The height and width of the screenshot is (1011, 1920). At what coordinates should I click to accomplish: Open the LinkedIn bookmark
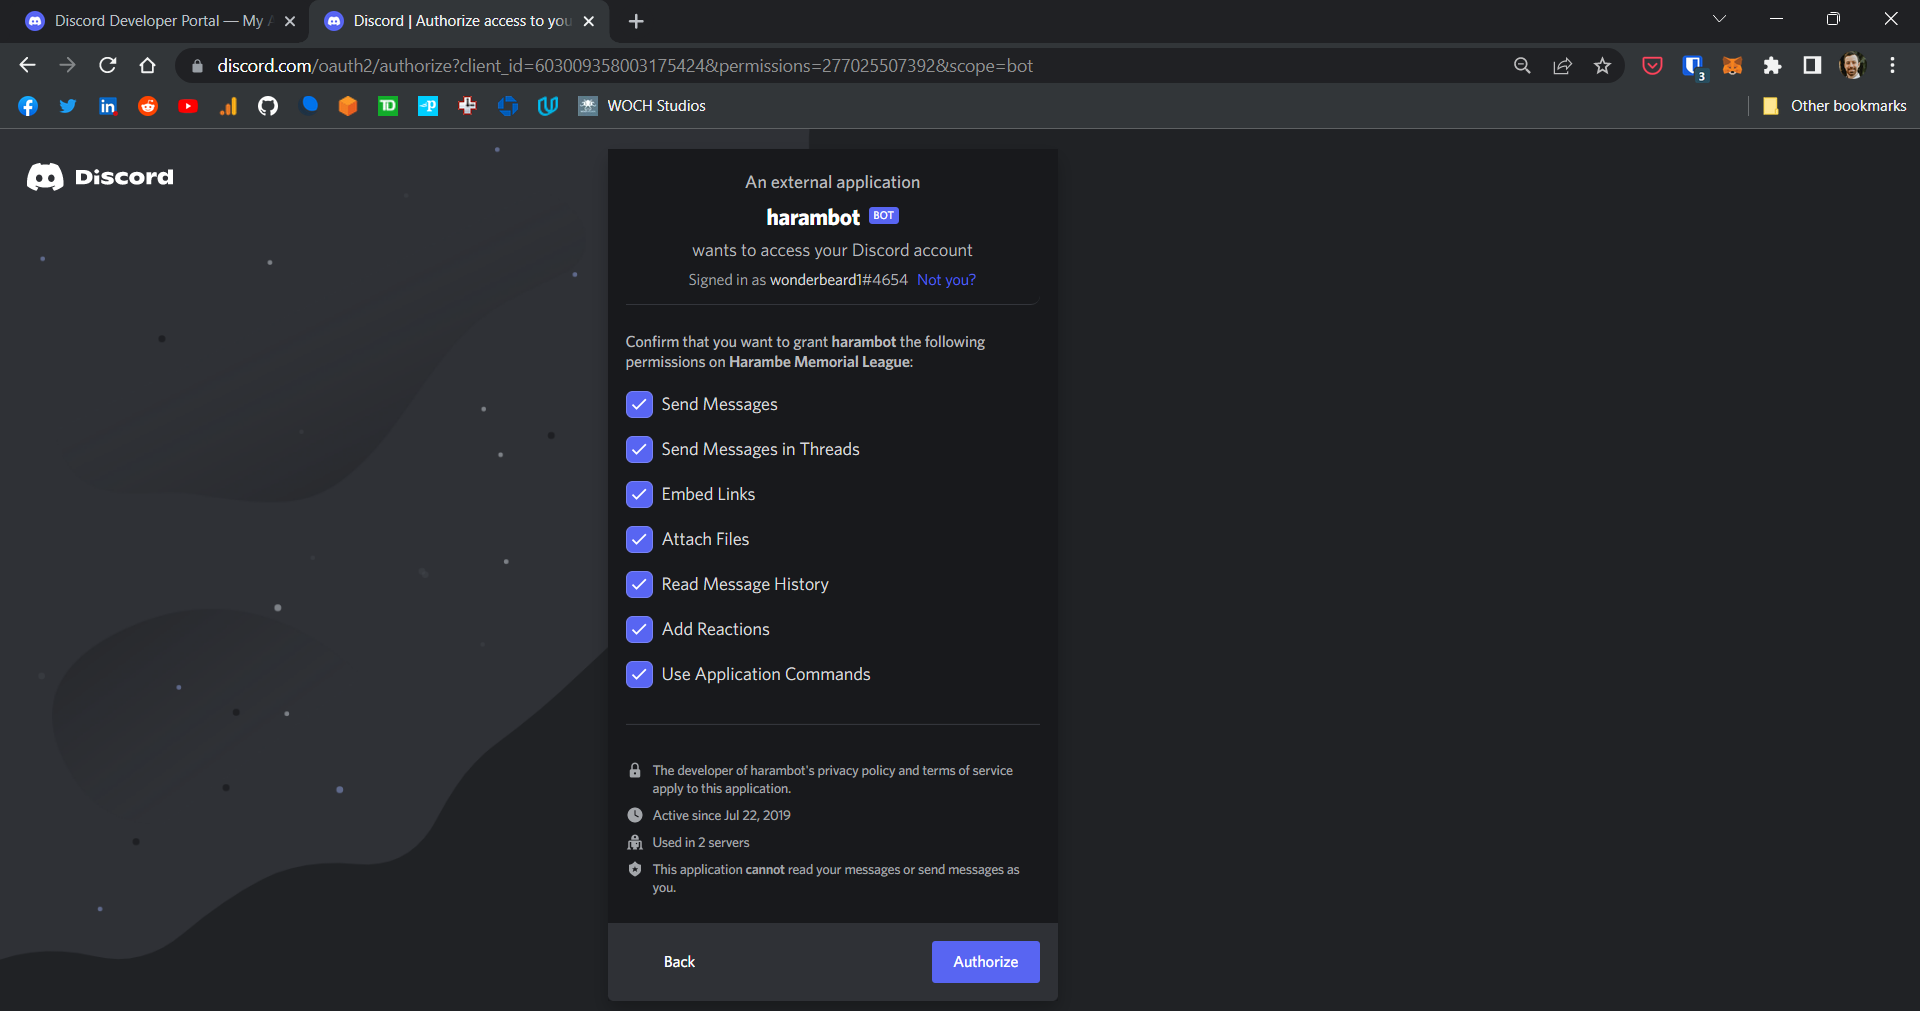tap(108, 106)
